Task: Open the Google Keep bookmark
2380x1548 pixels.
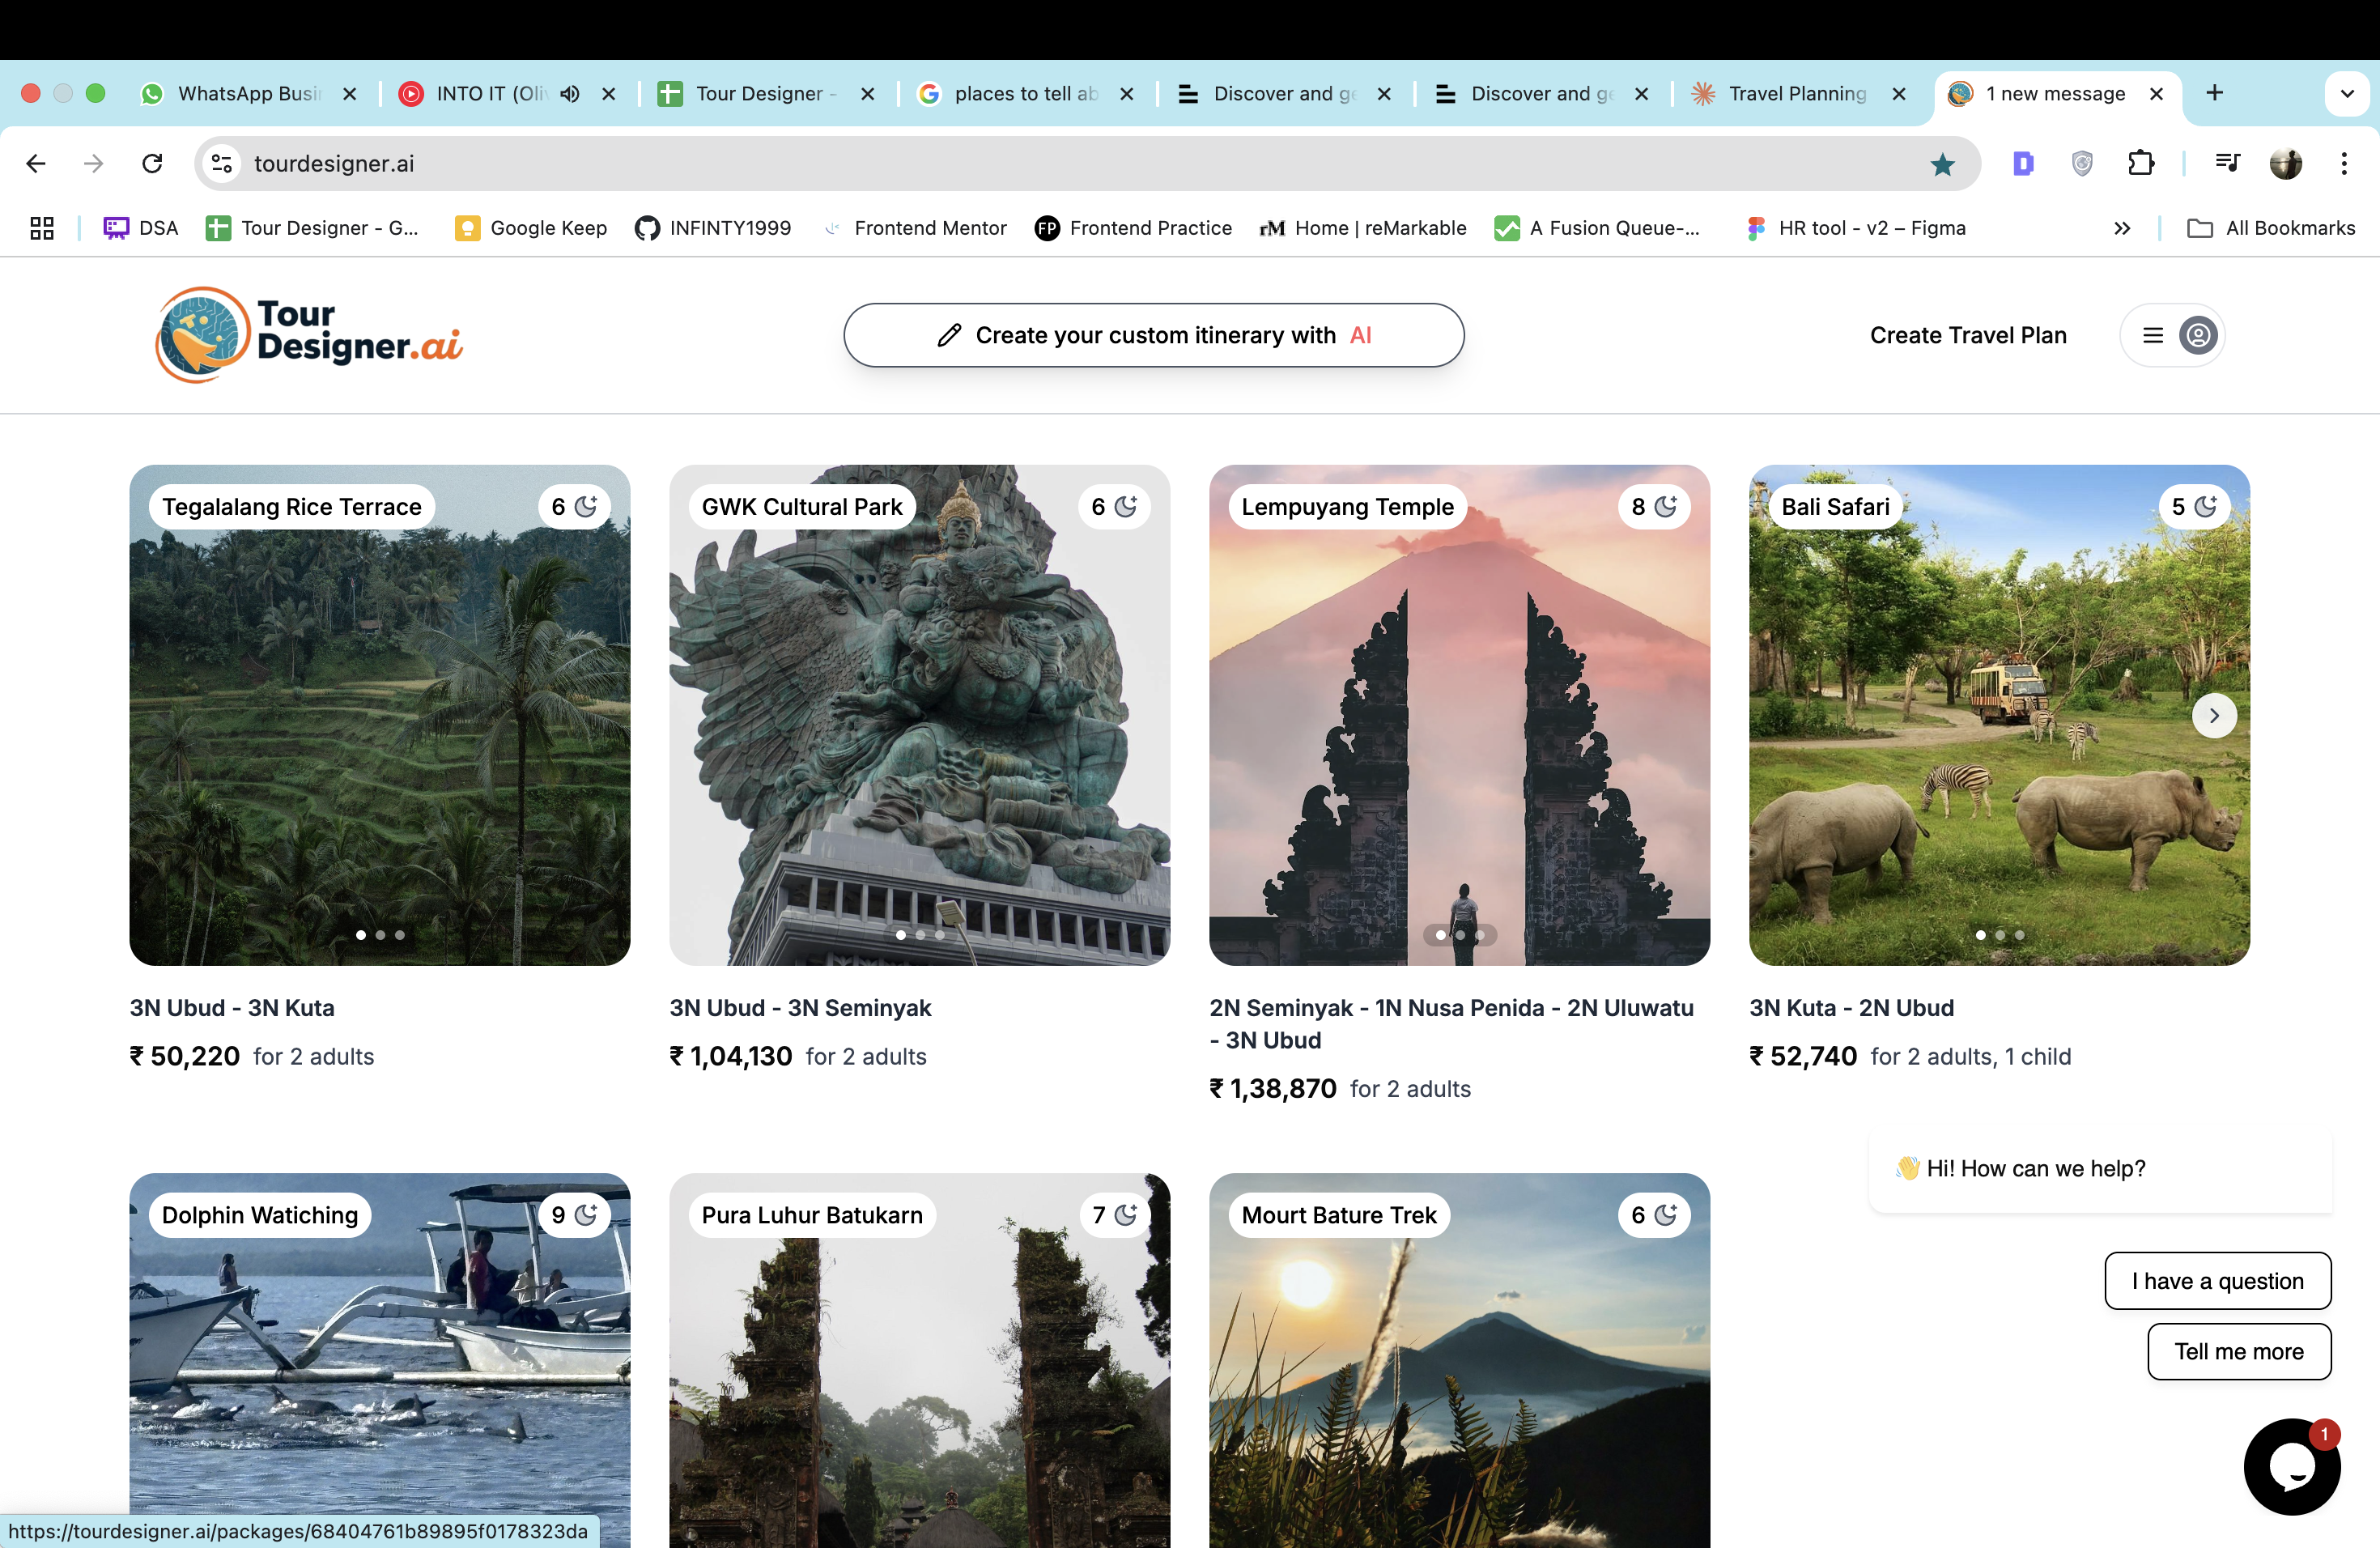Action: pyautogui.click(x=531, y=228)
